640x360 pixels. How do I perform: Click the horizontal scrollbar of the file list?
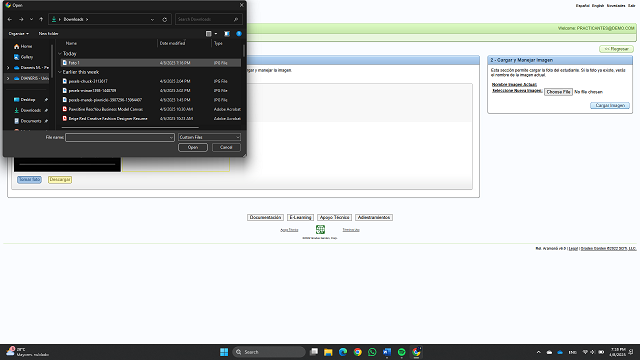click(x=130, y=127)
